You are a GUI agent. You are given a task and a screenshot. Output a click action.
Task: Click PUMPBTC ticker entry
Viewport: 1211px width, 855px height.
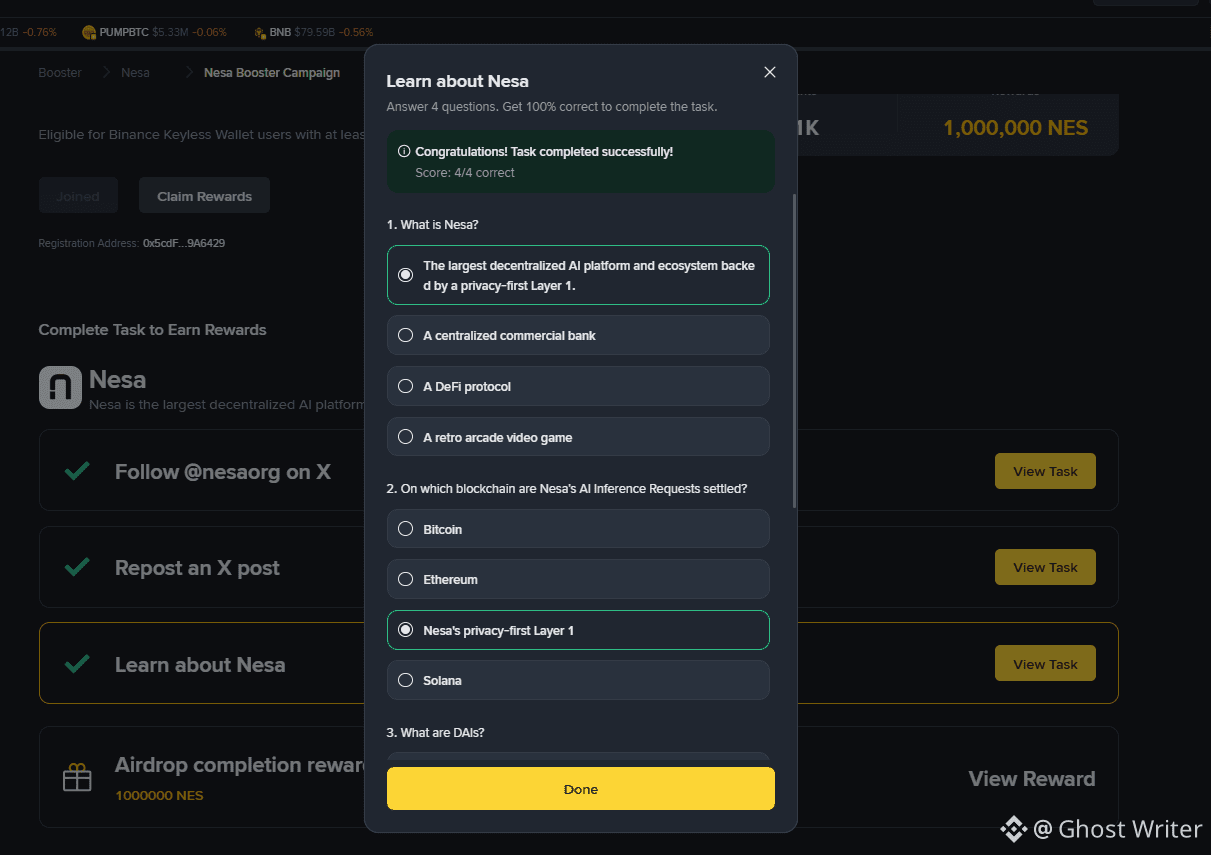[155, 32]
